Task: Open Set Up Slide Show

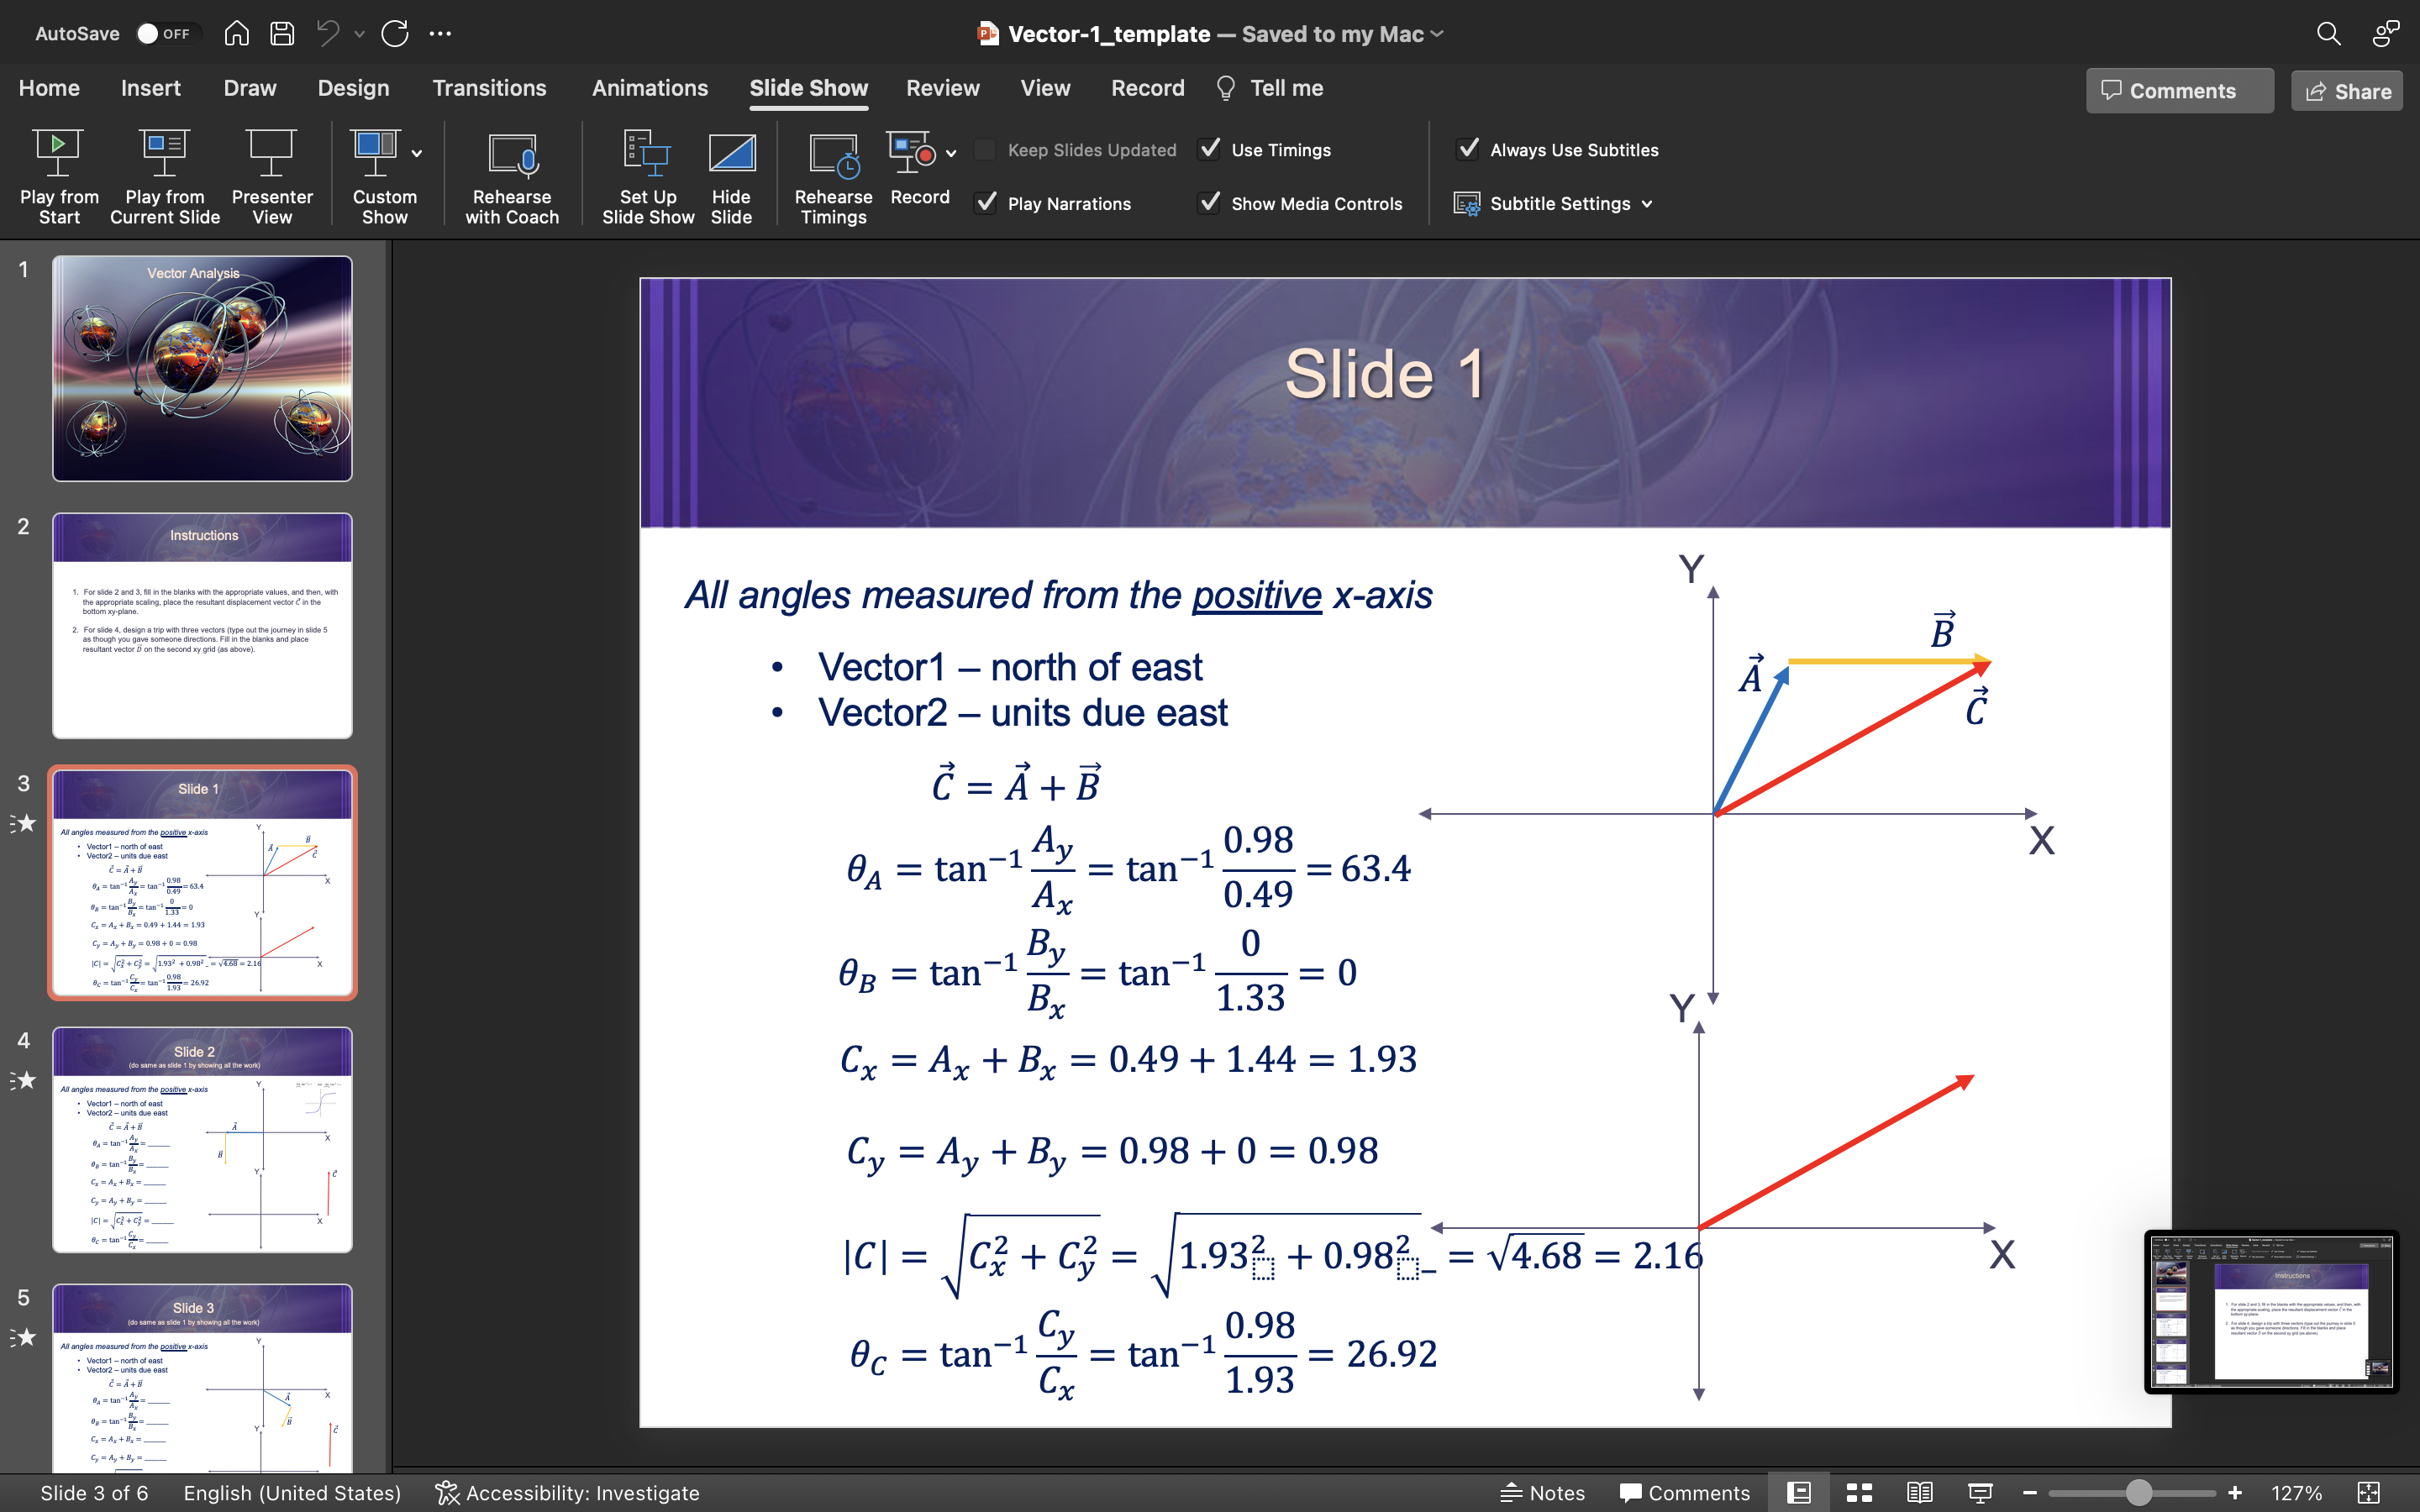Action: (647, 175)
